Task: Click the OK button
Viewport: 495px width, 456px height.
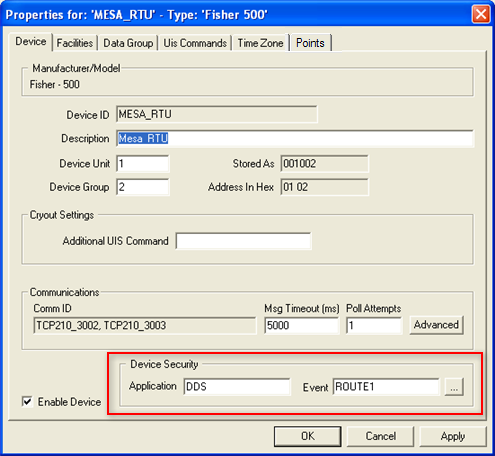Action: tap(308, 436)
